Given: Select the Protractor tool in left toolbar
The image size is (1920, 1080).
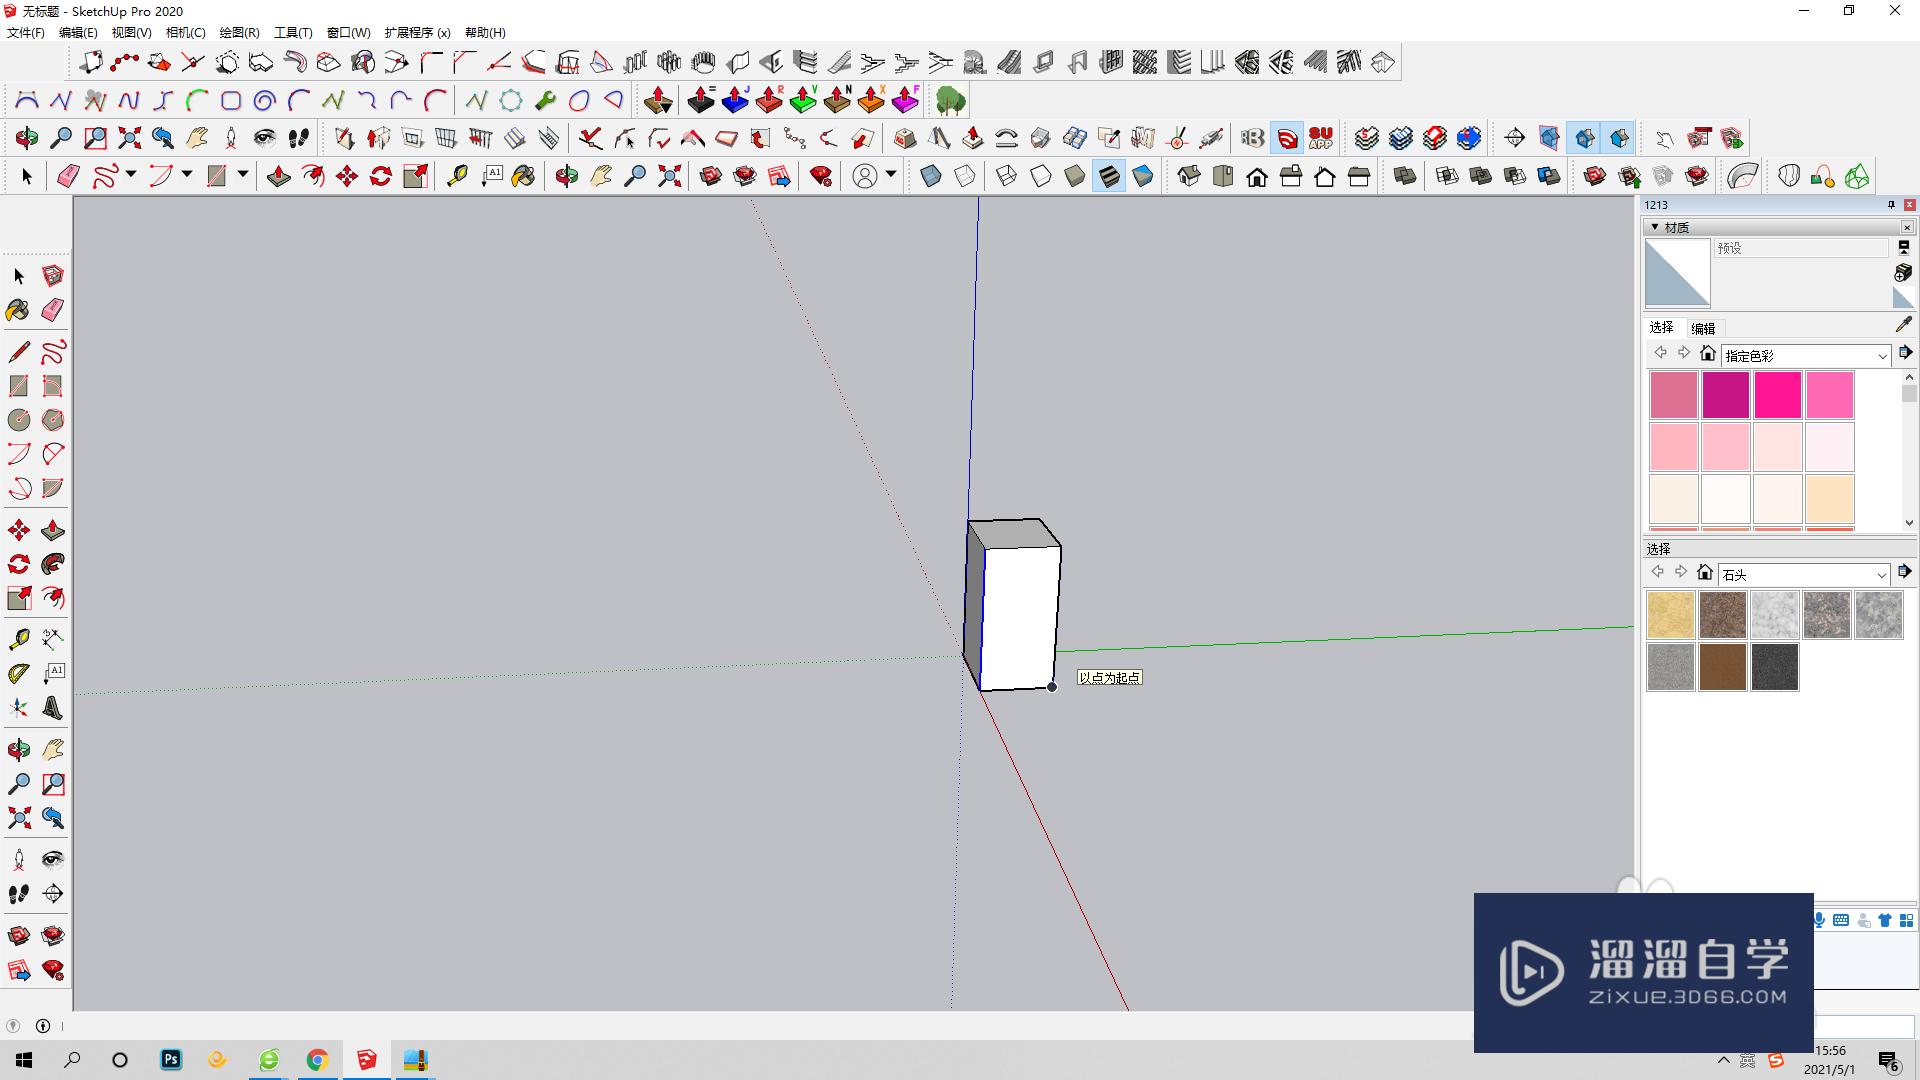Looking at the screenshot, I should point(18,674).
